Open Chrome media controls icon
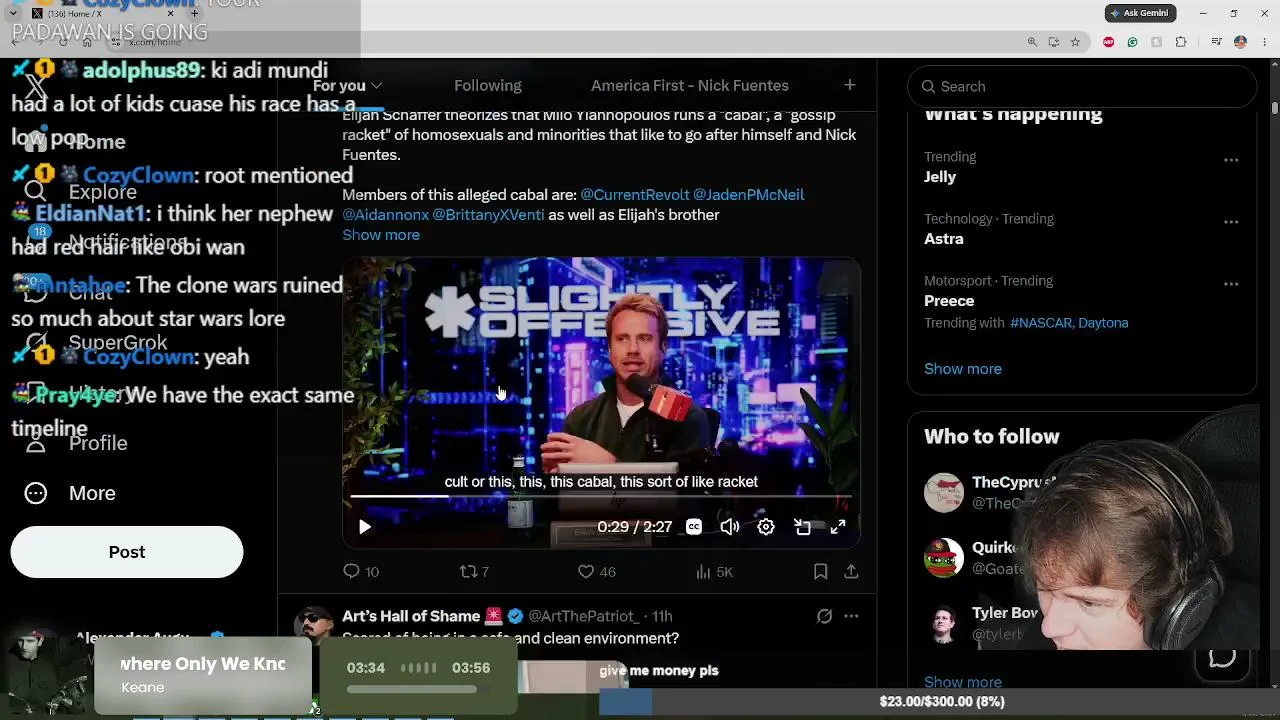Viewport: 1280px width, 720px height. pos(1216,42)
